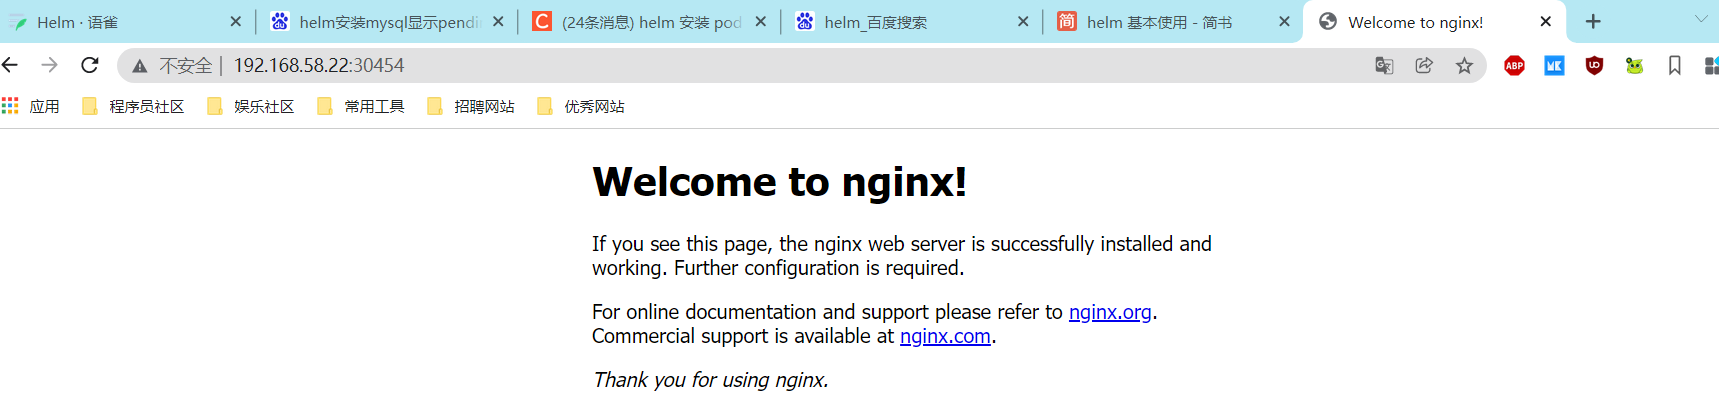Reload the nginx page
This screenshot has height=416, width=1719.
(89, 65)
